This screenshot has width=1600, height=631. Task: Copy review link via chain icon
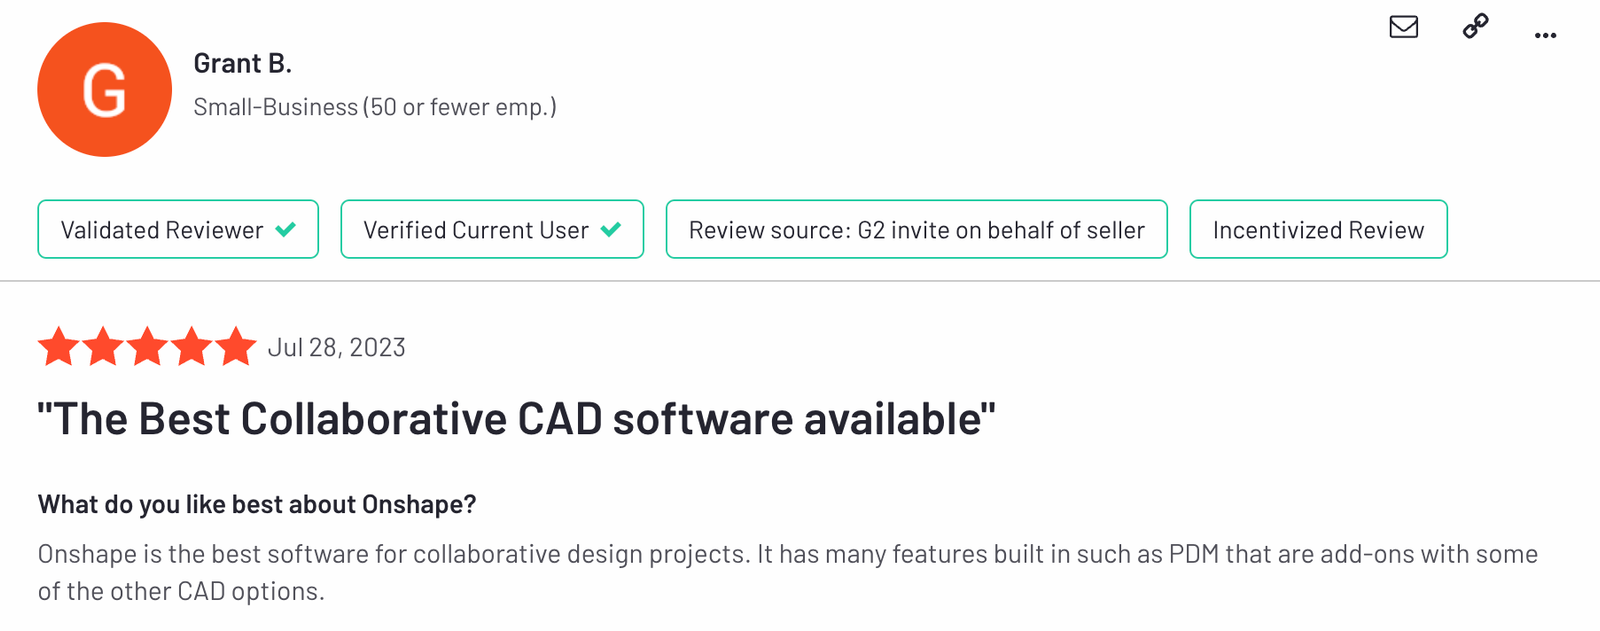coord(1475,26)
